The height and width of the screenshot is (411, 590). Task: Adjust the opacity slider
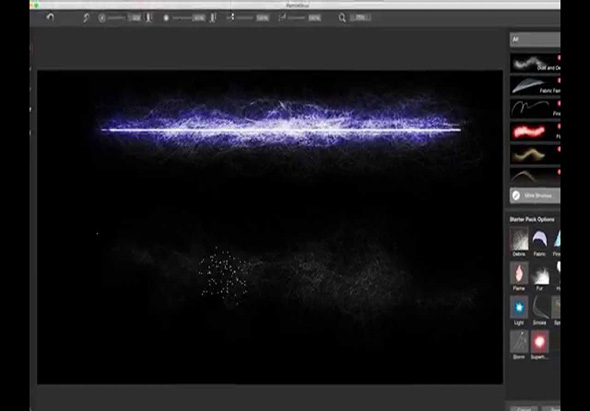point(182,18)
